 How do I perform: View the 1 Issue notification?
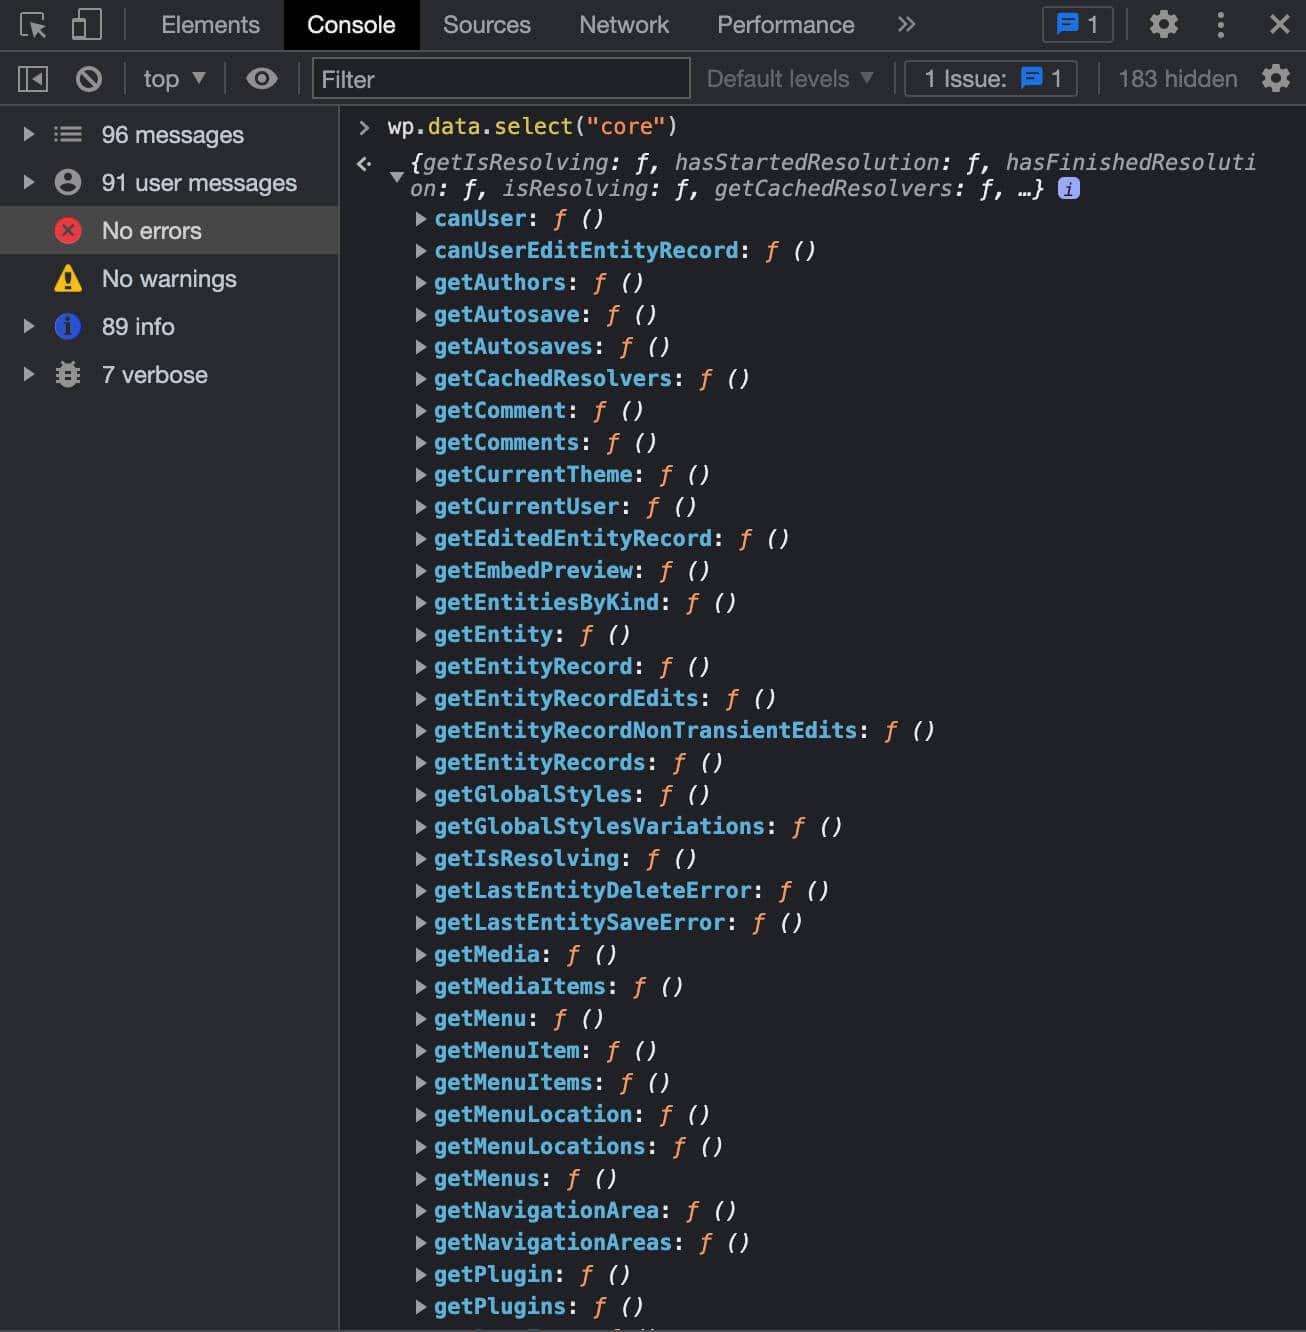click(989, 78)
